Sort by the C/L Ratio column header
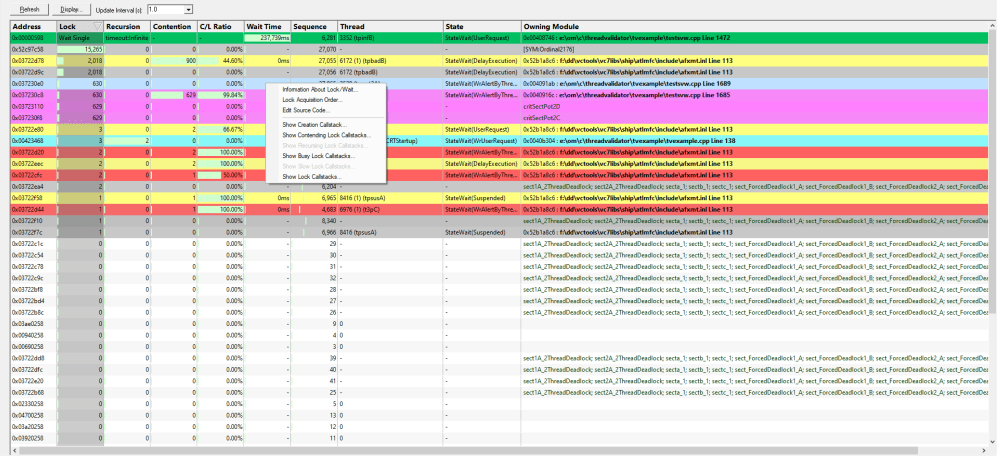The width and height of the screenshot is (997, 456). click(x=220, y=27)
